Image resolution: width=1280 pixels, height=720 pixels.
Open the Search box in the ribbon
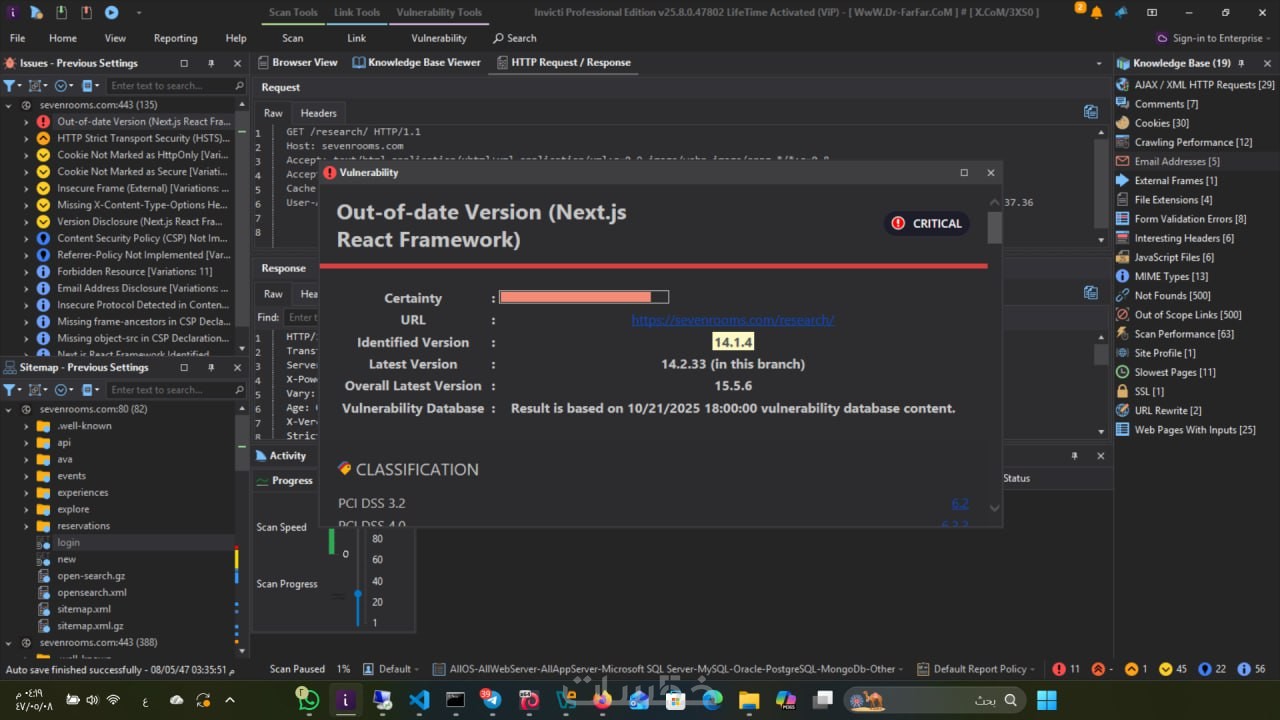[515, 38]
